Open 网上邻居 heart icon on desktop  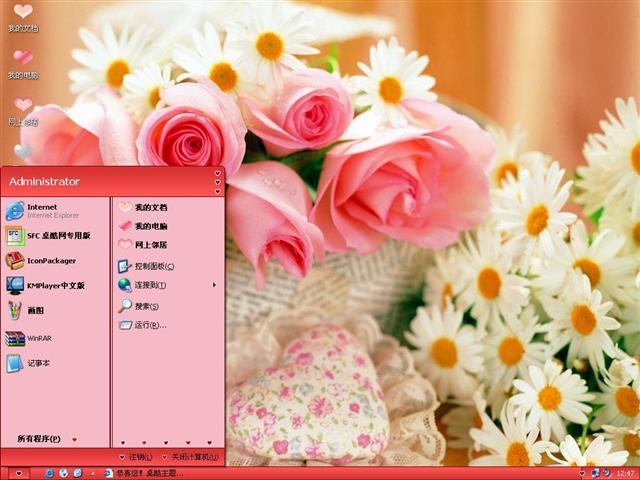(23, 111)
